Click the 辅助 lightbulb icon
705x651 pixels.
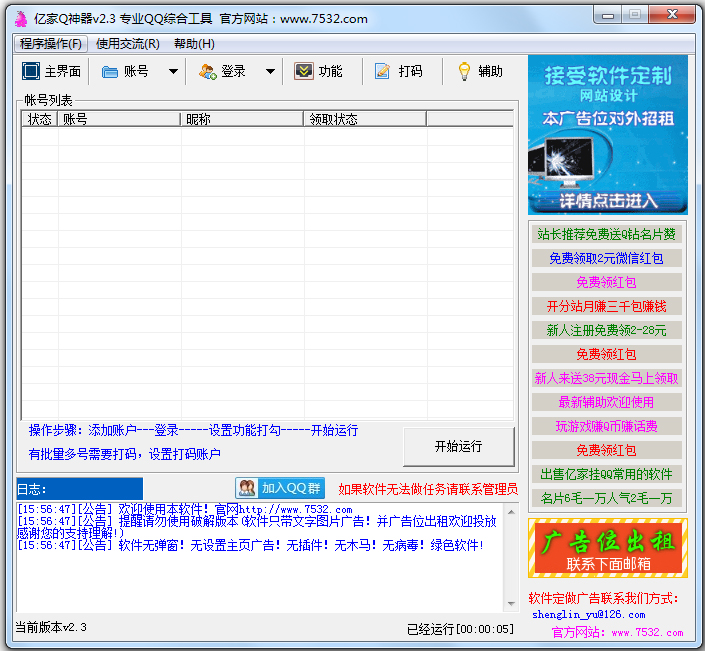464,71
